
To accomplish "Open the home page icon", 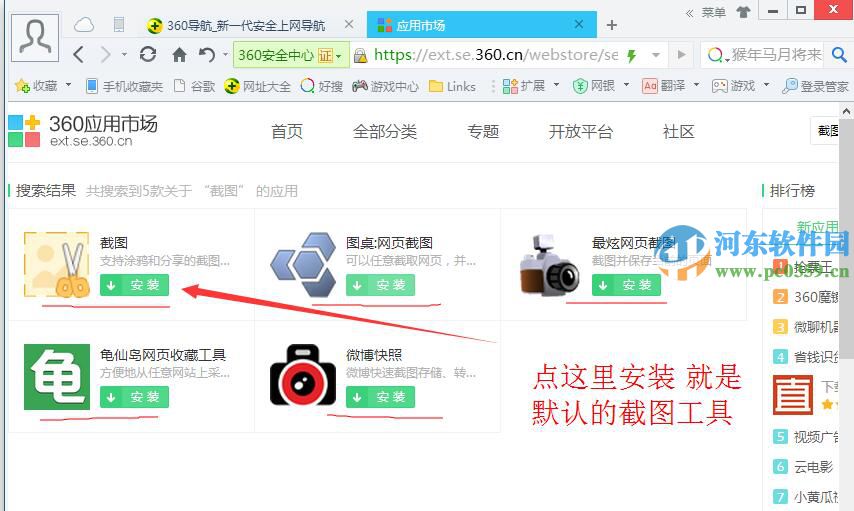I will coord(179,54).
